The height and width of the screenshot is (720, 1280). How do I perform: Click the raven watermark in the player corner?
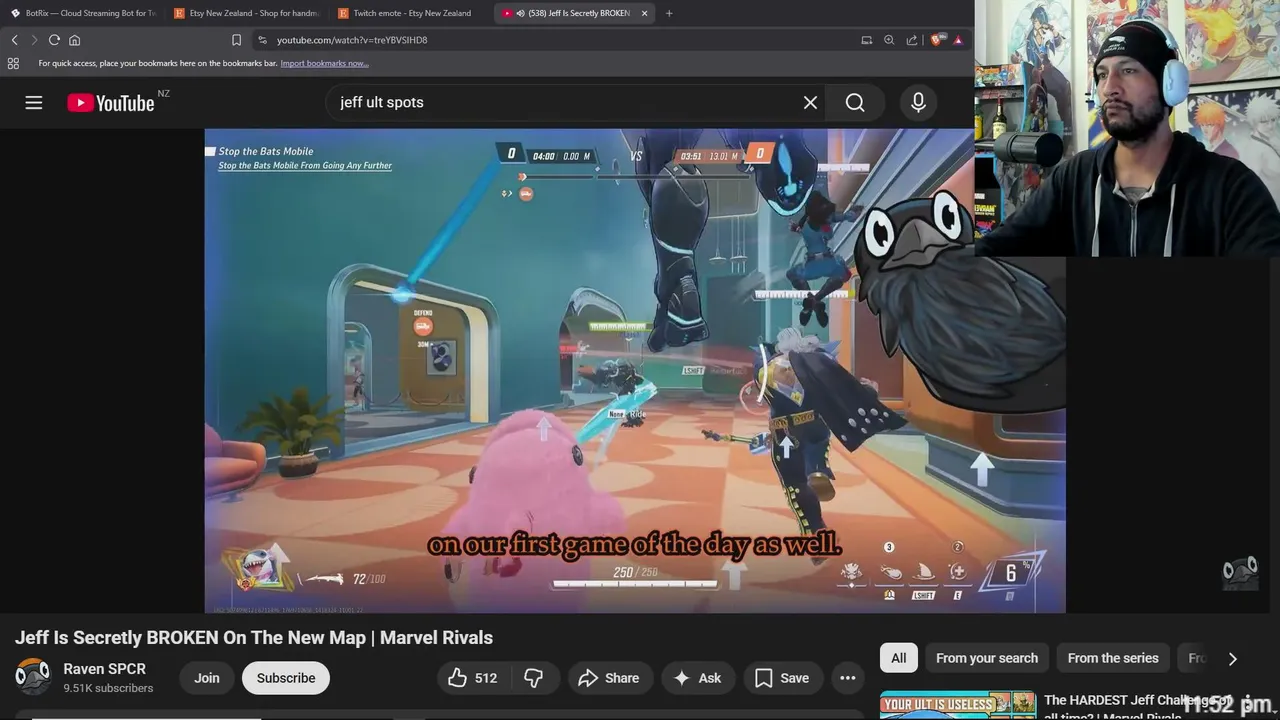pos(1240,573)
